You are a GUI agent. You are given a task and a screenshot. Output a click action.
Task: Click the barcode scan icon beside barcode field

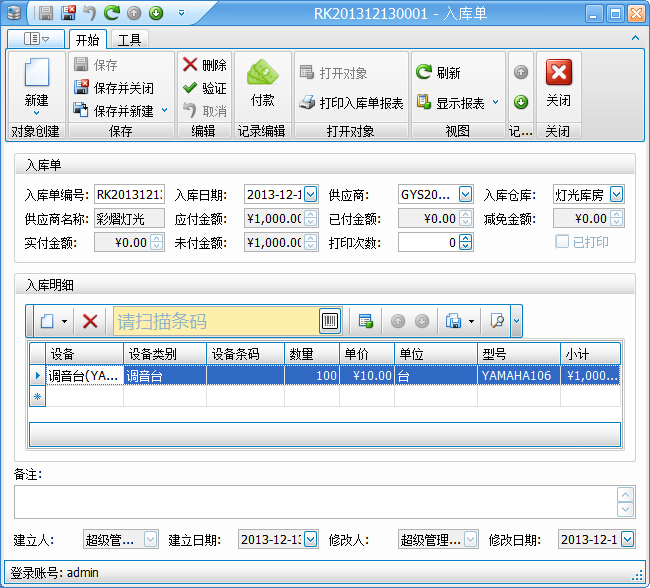click(330, 321)
